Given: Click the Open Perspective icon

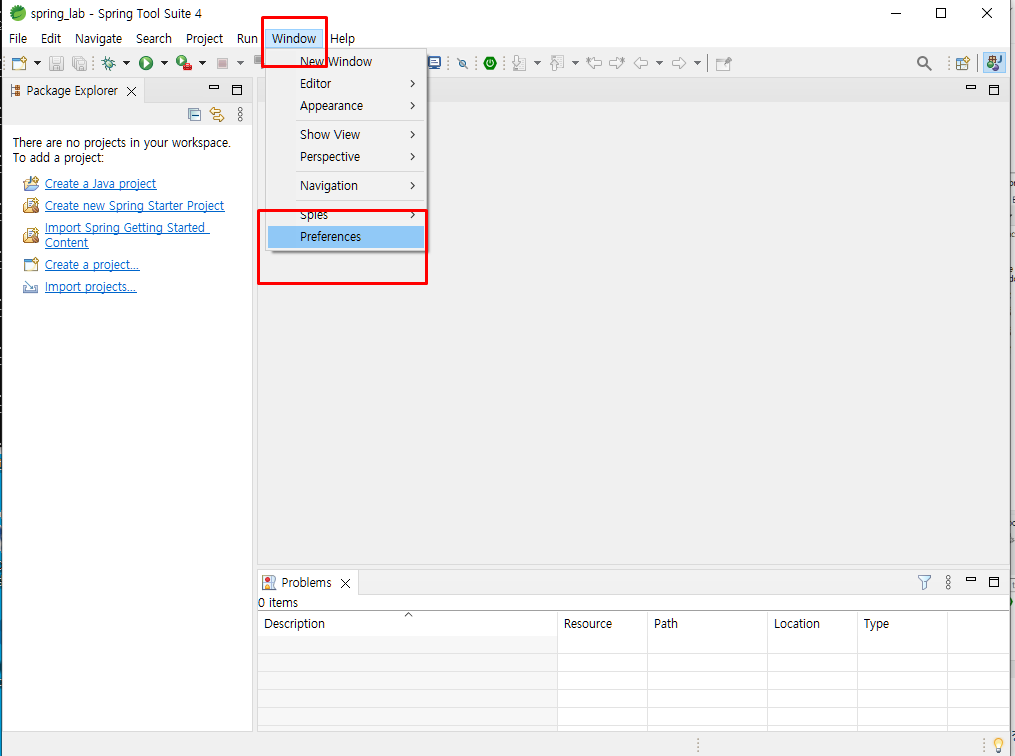Looking at the screenshot, I should [963, 63].
